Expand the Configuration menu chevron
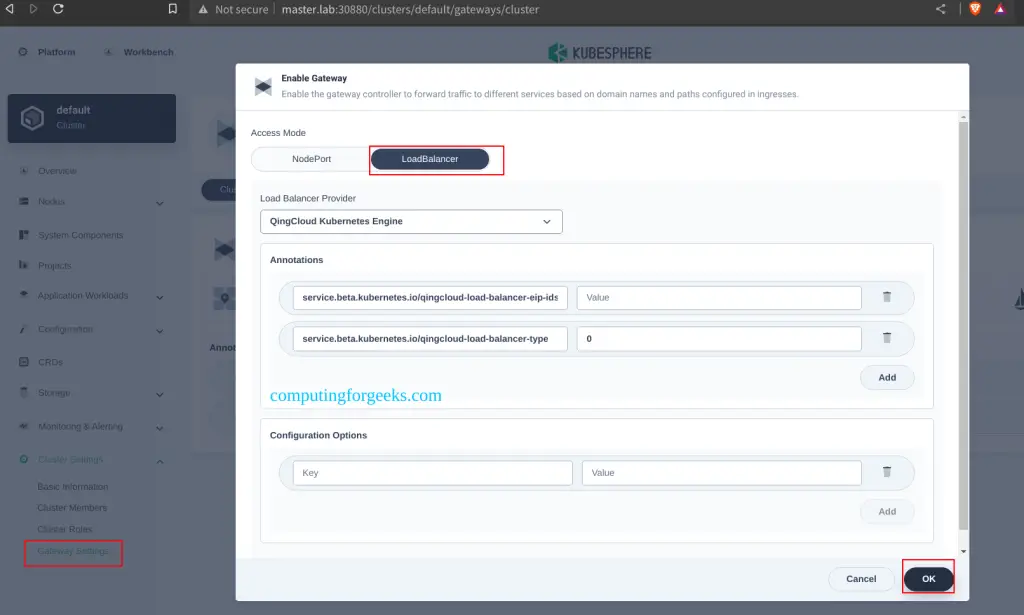The image size is (1024, 615). (160, 331)
